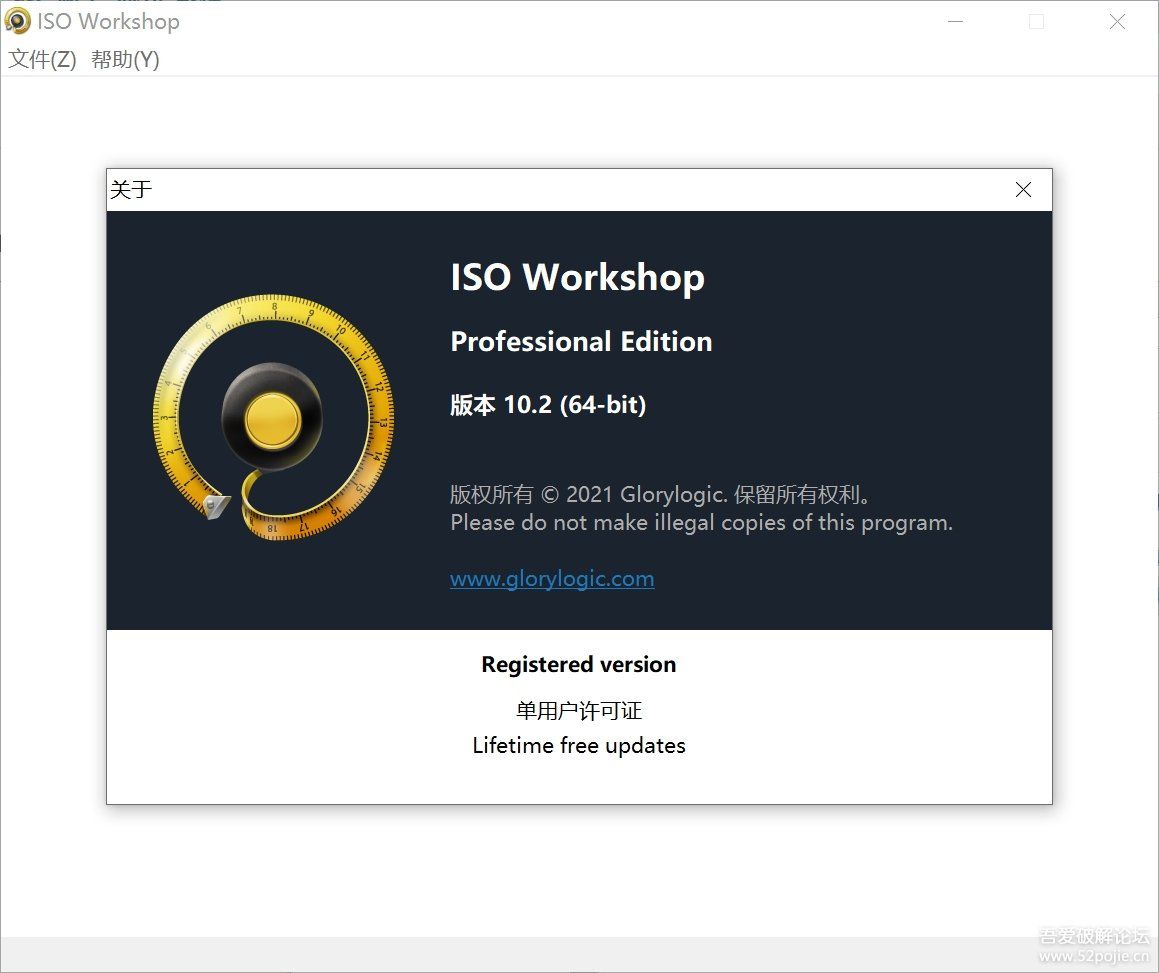Select the 'Professional Edition' label

[x=580, y=341]
